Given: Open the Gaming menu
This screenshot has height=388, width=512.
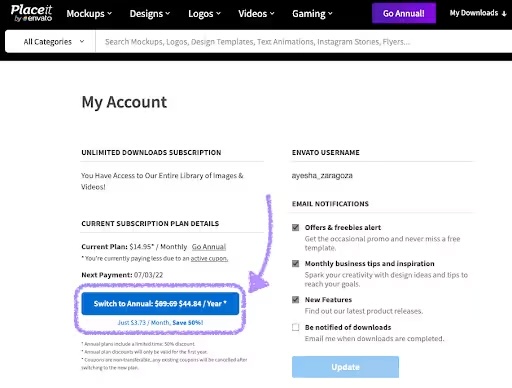Looking at the screenshot, I should (x=312, y=14).
